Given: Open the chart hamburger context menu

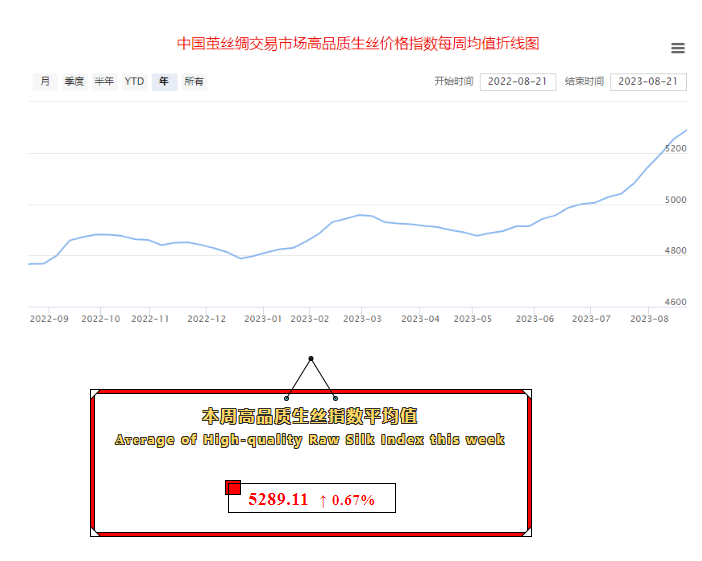Looking at the screenshot, I should (x=678, y=48).
